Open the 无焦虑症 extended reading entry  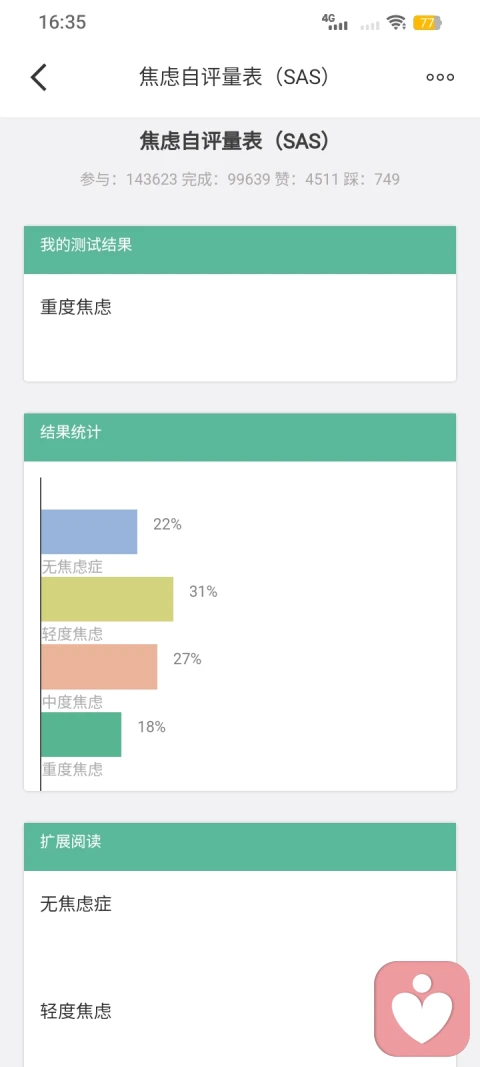tap(240, 904)
